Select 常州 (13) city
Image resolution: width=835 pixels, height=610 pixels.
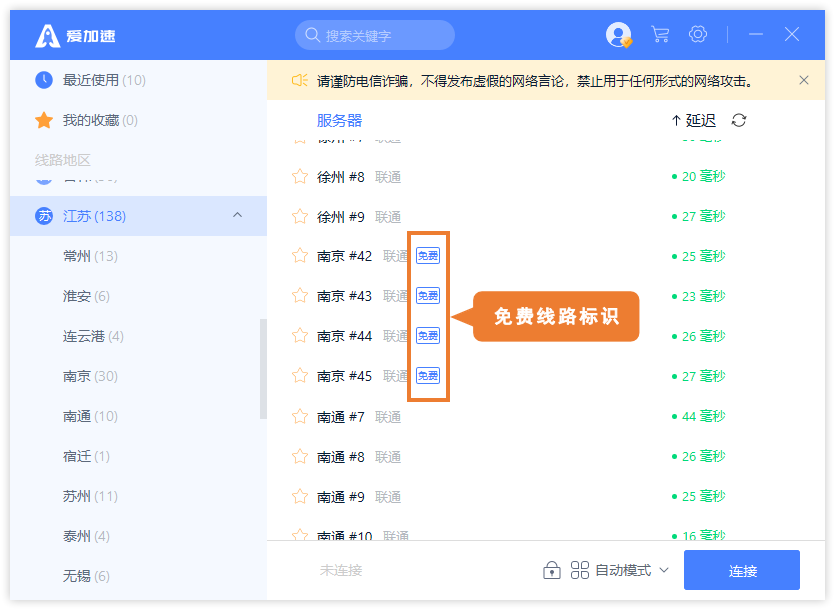pyautogui.click(x=138, y=256)
